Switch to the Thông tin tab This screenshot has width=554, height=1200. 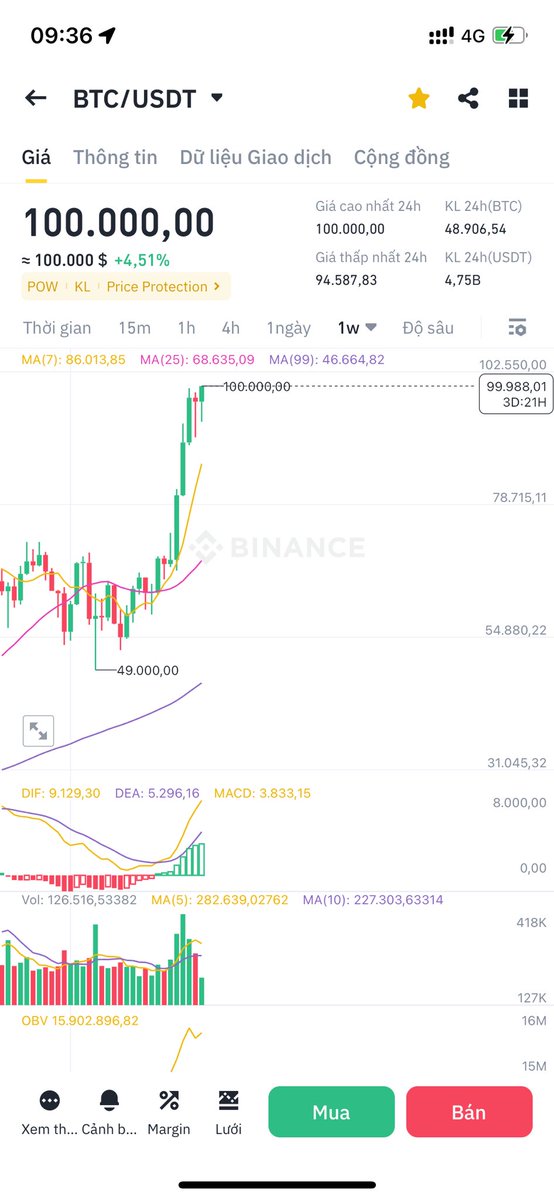(x=115, y=157)
